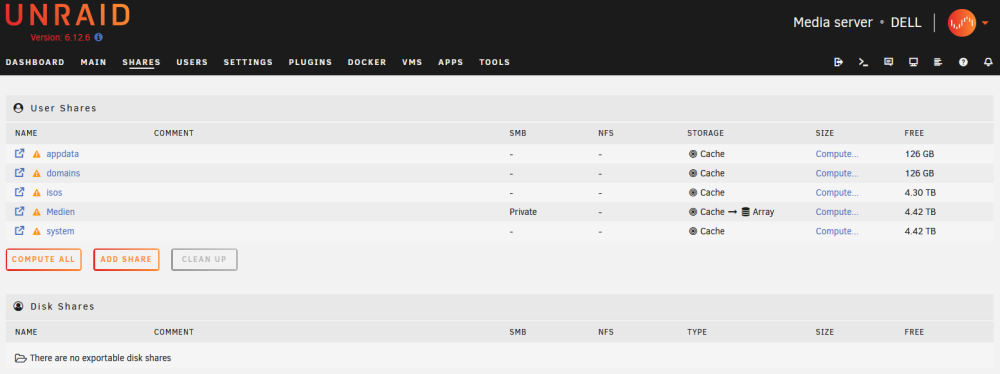Open the appdata share browse icon

pos(20,154)
